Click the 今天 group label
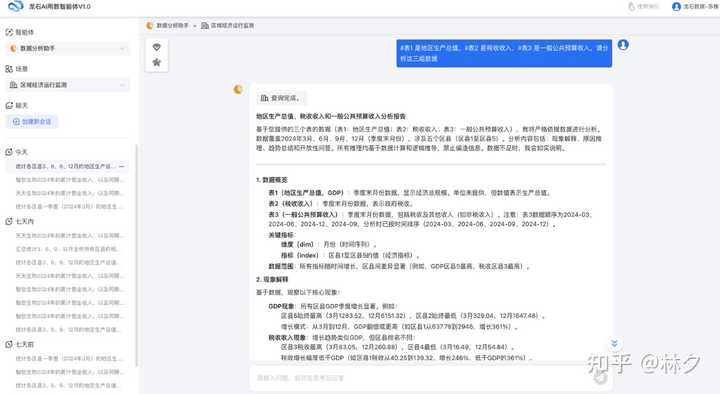The height and width of the screenshot is (394, 720). (x=22, y=152)
